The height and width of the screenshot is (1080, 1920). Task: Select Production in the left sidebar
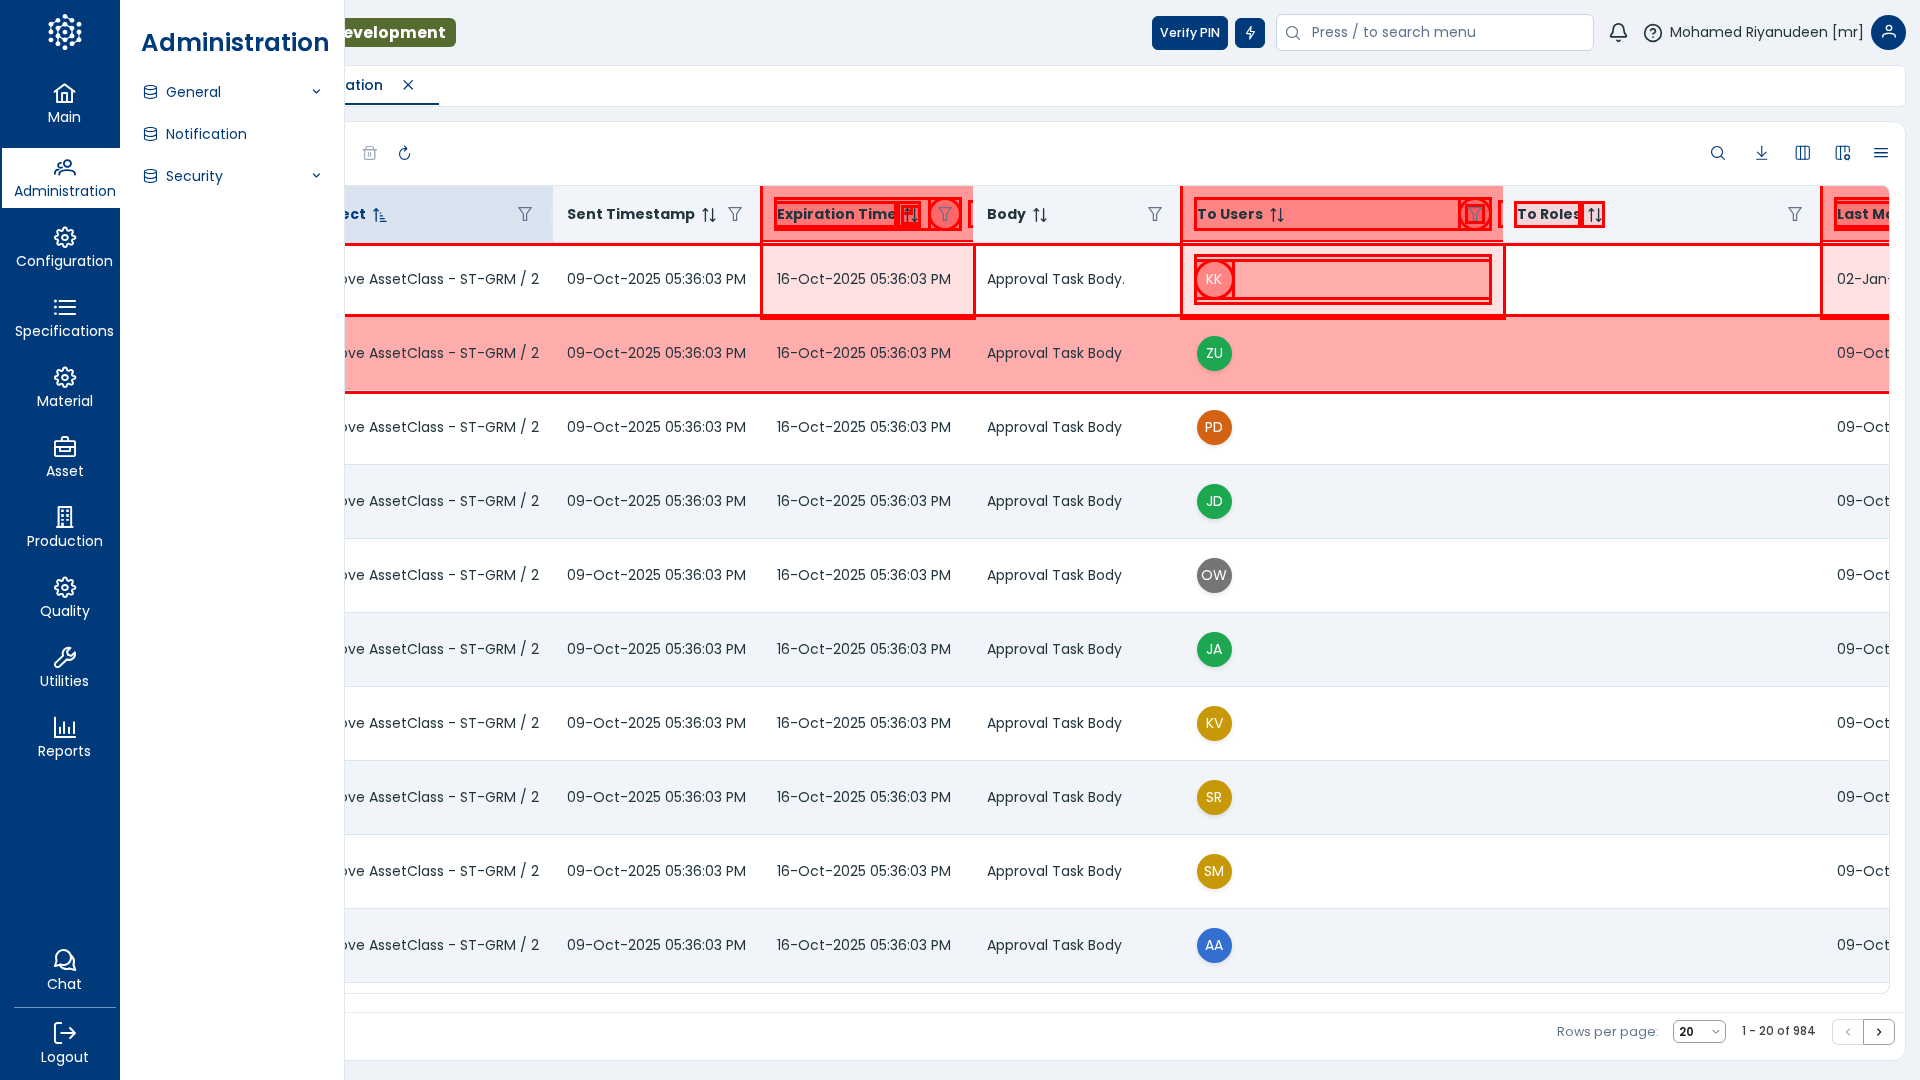pos(64,527)
